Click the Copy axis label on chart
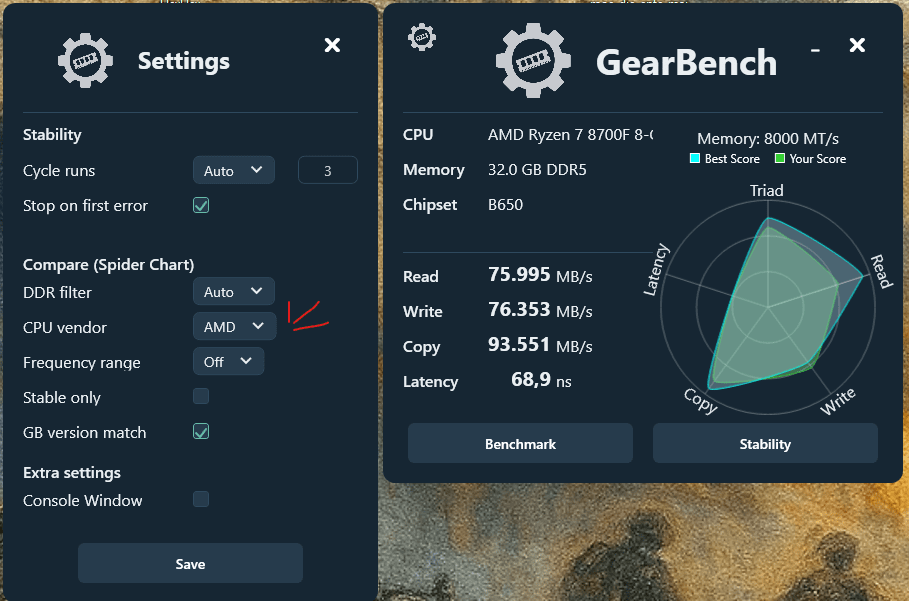This screenshot has height=601, width=909. (701, 401)
